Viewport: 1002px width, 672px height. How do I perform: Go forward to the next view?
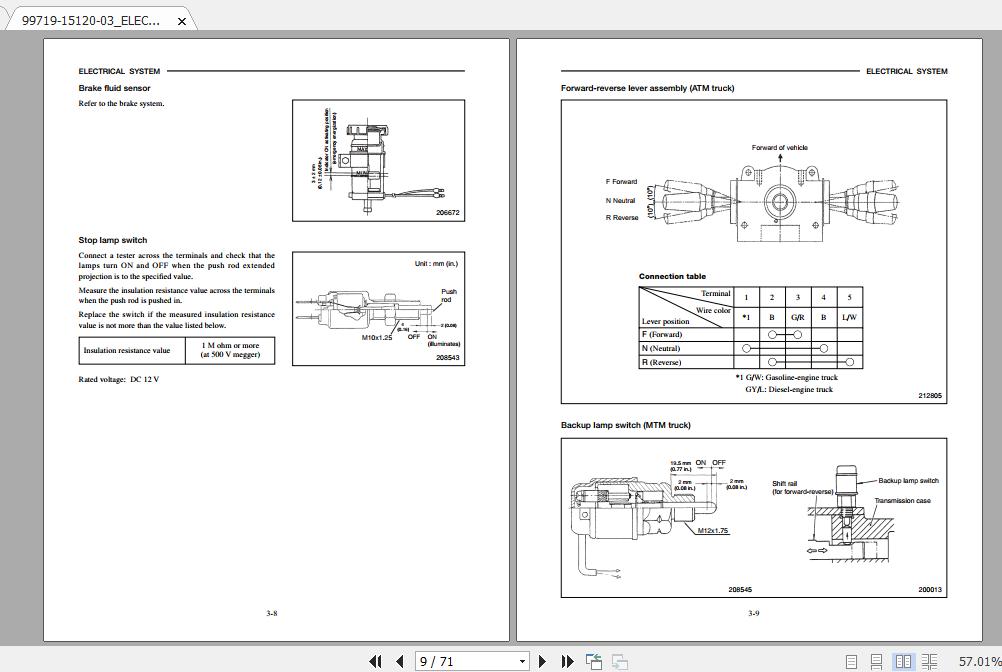coord(619,661)
